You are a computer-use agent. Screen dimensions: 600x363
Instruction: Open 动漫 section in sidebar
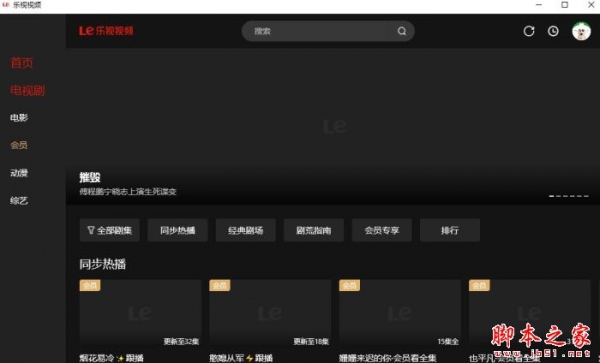[19, 173]
